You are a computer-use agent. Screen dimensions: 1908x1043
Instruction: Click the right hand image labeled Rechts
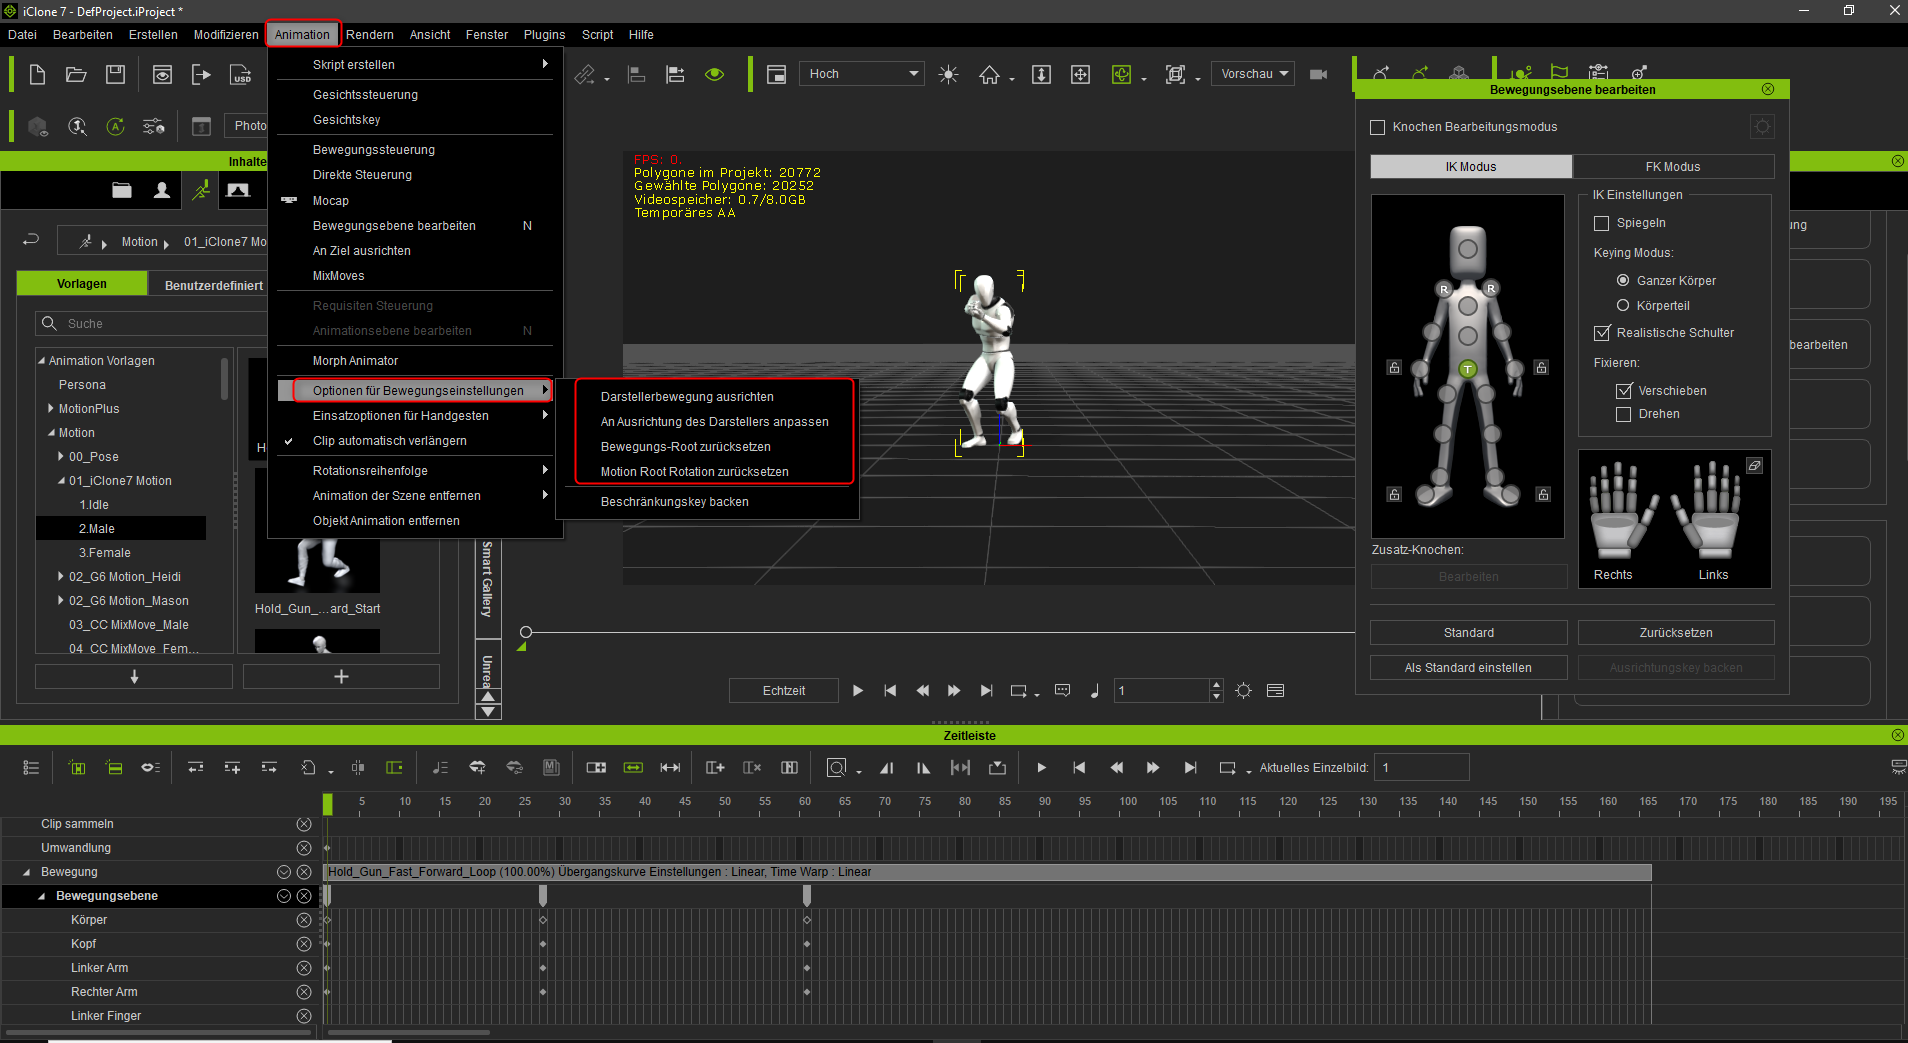[x=1623, y=510]
